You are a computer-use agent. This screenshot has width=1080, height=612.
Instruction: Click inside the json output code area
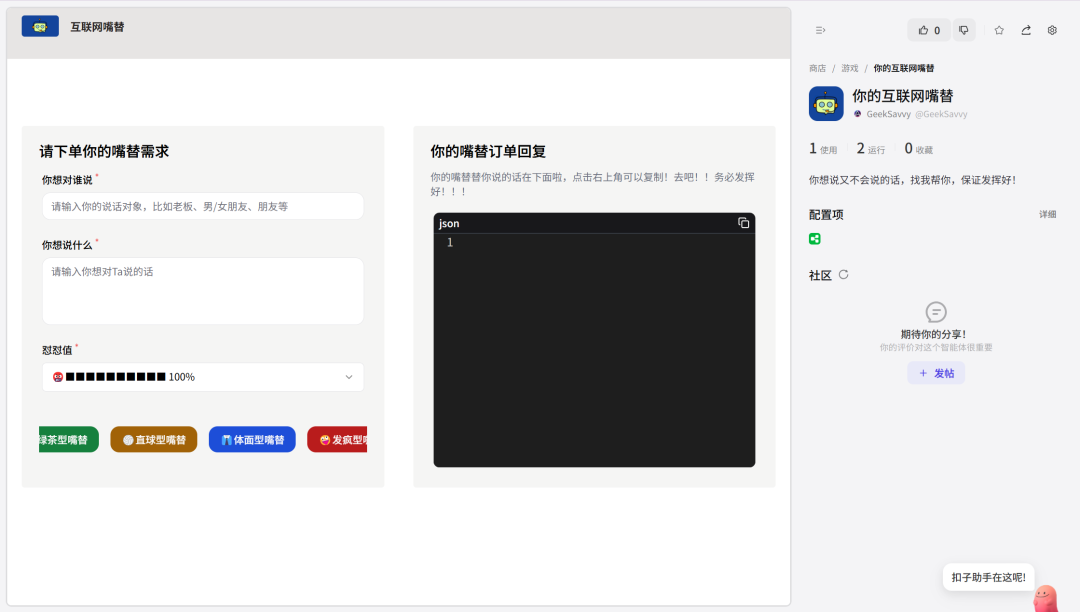(x=594, y=350)
